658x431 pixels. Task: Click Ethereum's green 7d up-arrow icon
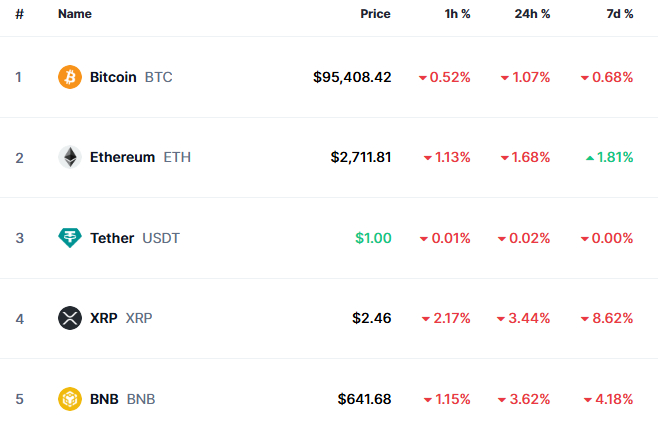click(590, 158)
